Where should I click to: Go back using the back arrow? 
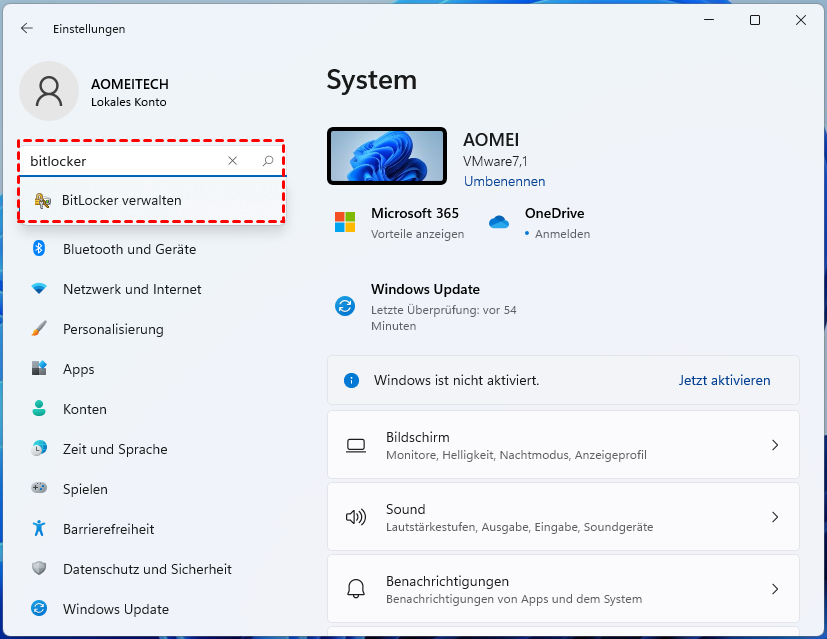point(26,28)
